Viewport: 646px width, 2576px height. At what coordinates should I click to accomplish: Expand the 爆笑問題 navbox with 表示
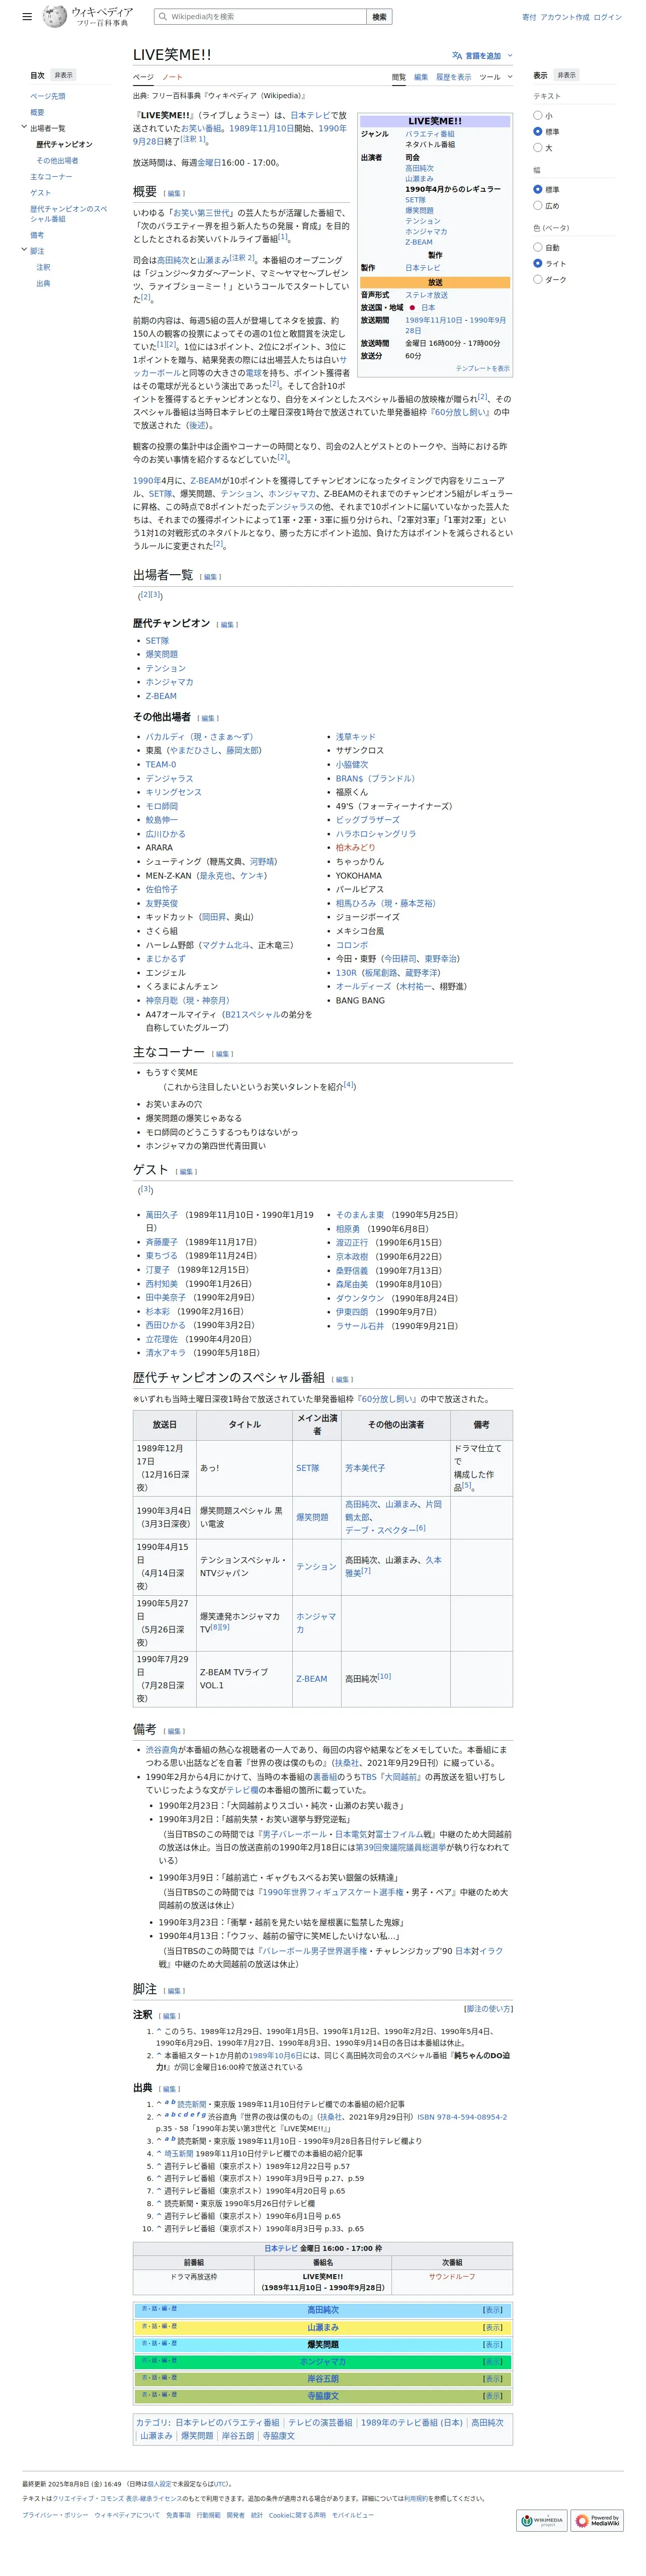pyautogui.click(x=493, y=2344)
